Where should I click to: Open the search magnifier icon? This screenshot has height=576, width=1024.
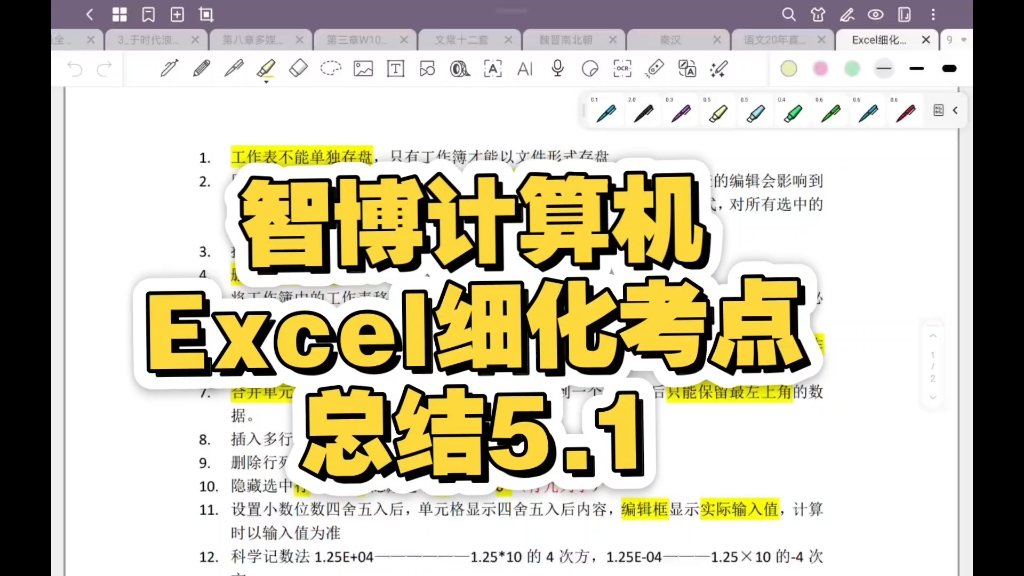tap(789, 14)
